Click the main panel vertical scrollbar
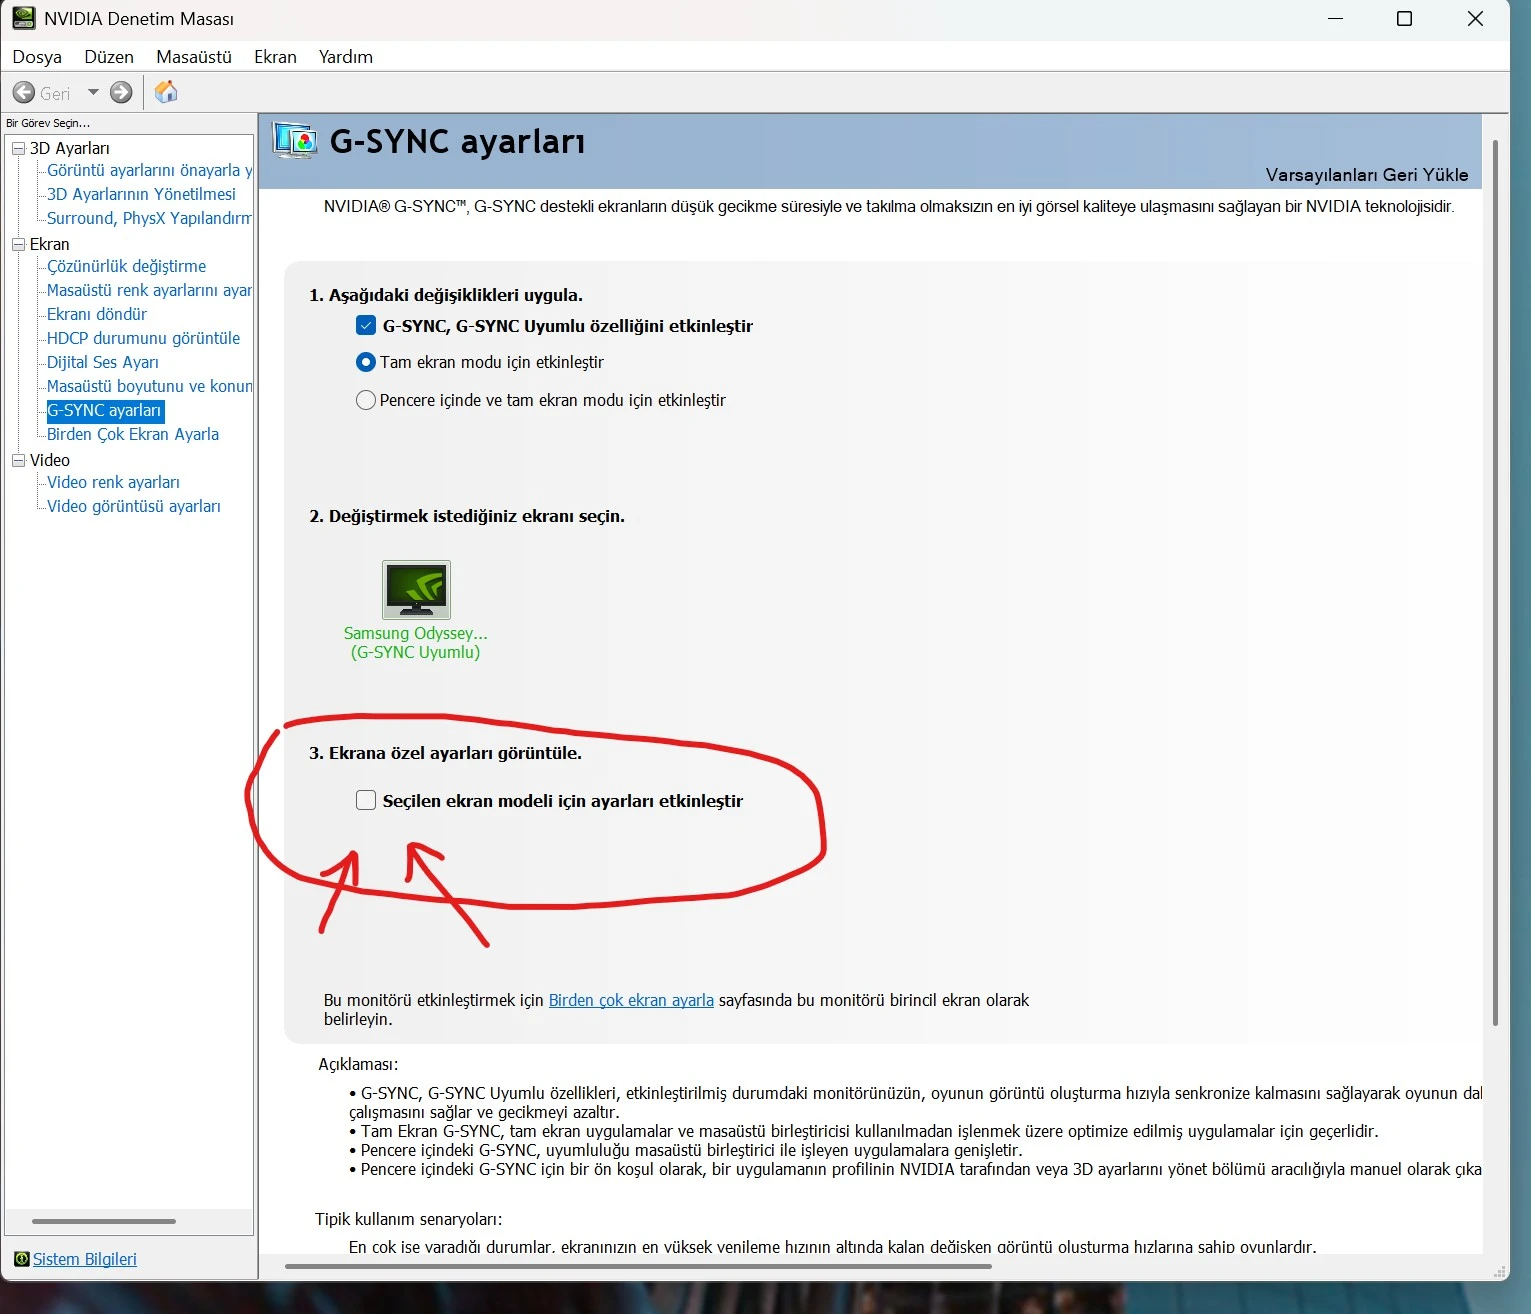Viewport: 1531px width, 1314px height. point(1495,582)
